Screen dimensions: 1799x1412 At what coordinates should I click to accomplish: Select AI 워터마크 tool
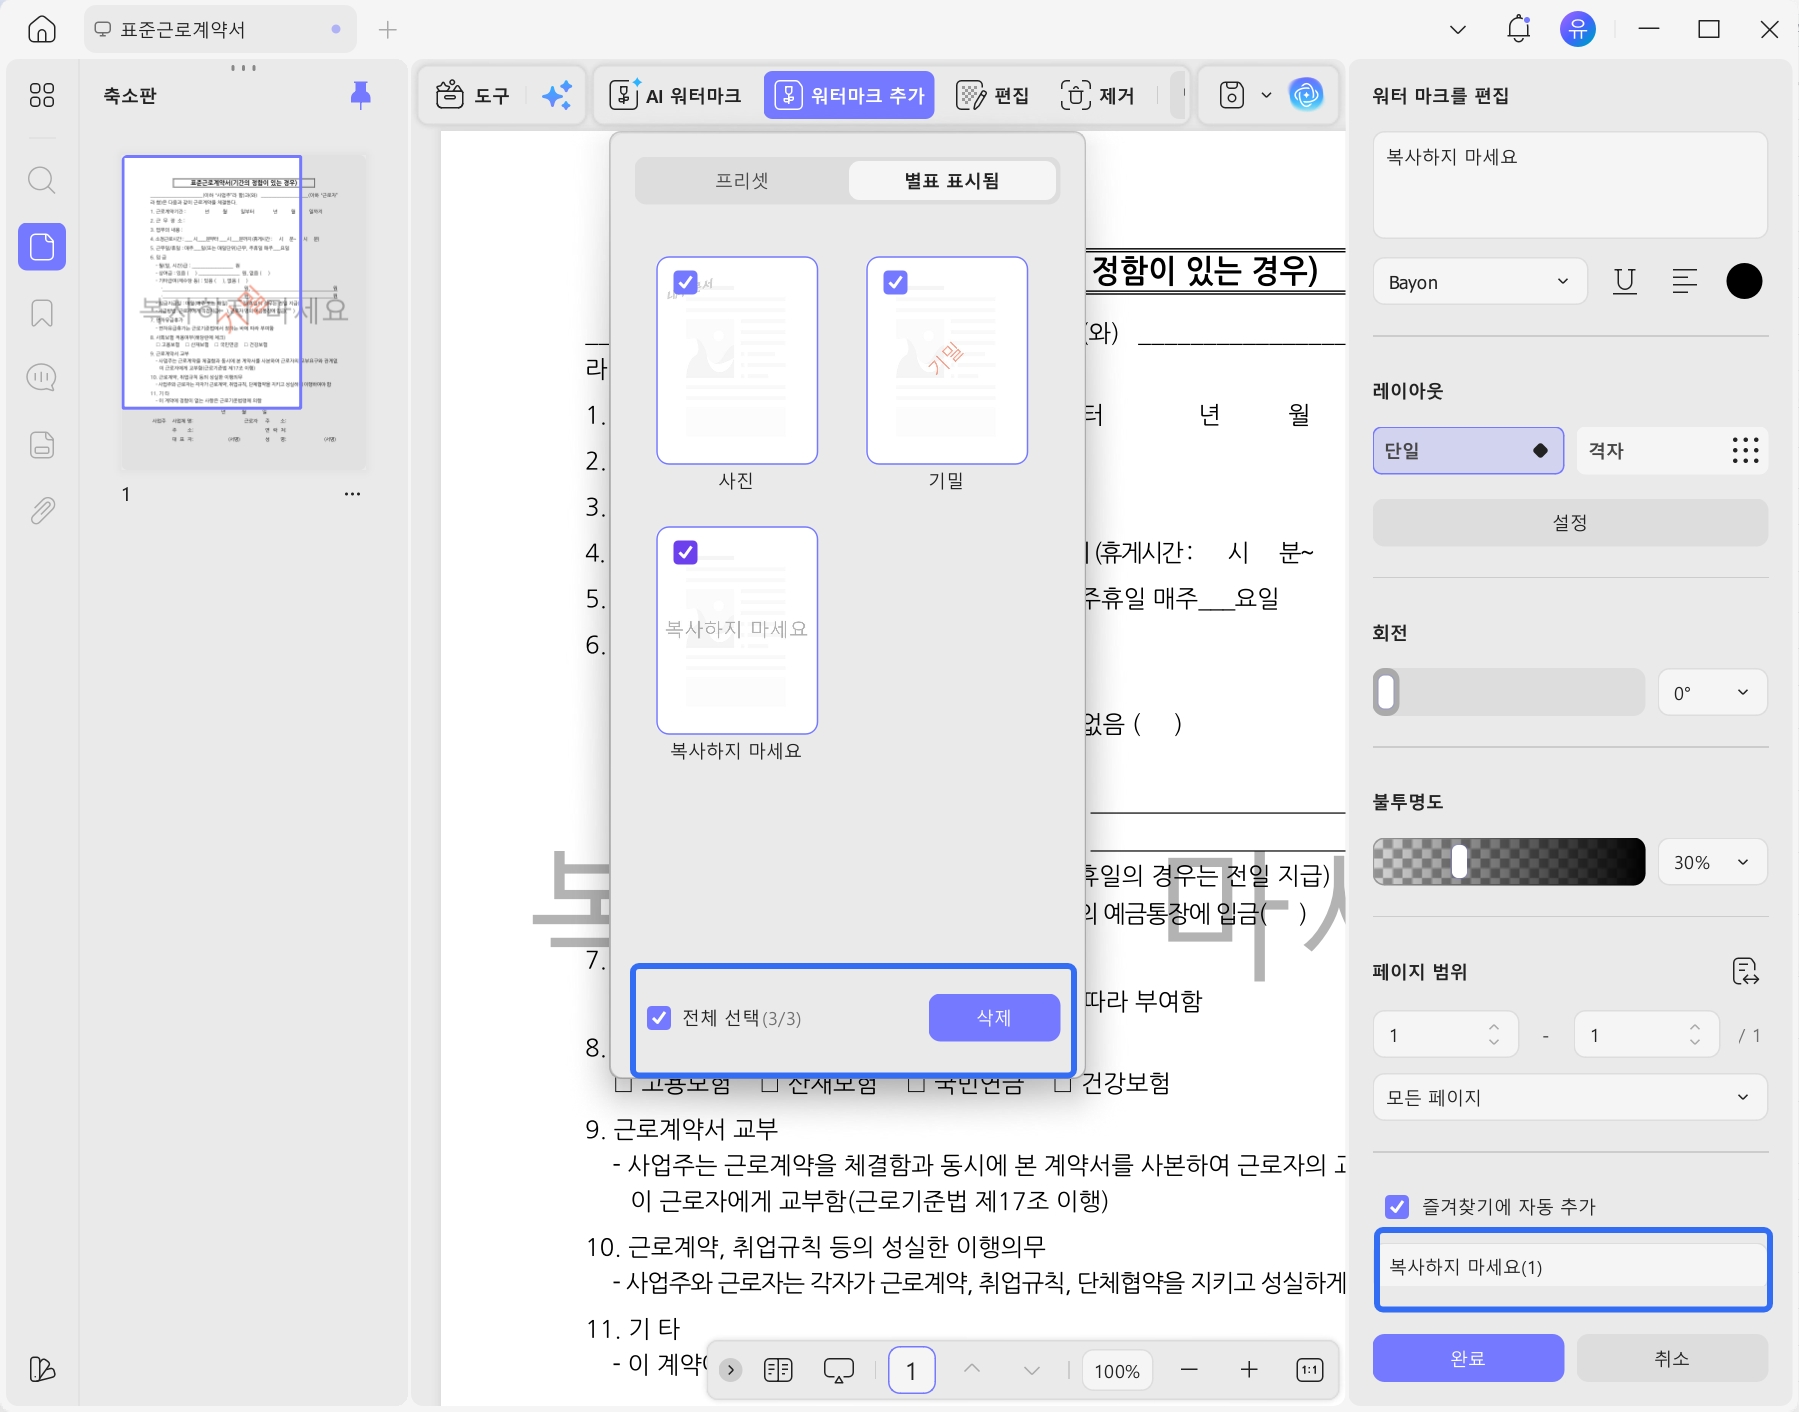pyautogui.click(x=675, y=95)
